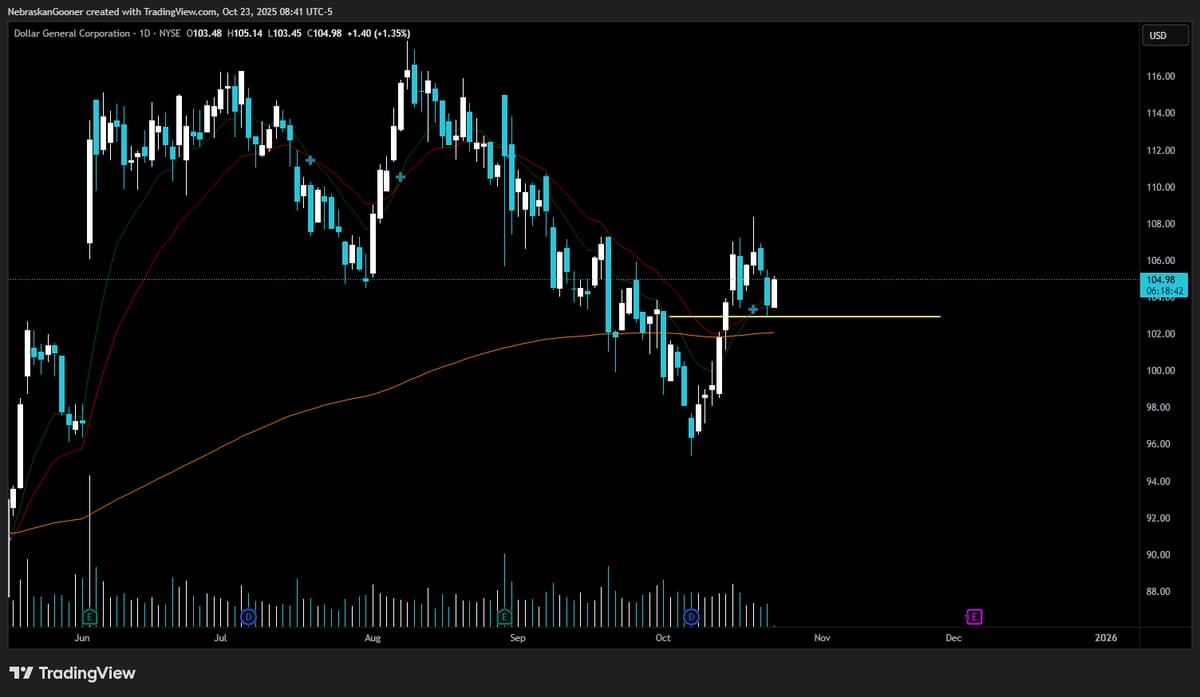This screenshot has height=697, width=1200.
Task: Click the blue dividend marker near July on the timeline
Action: [248, 617]
